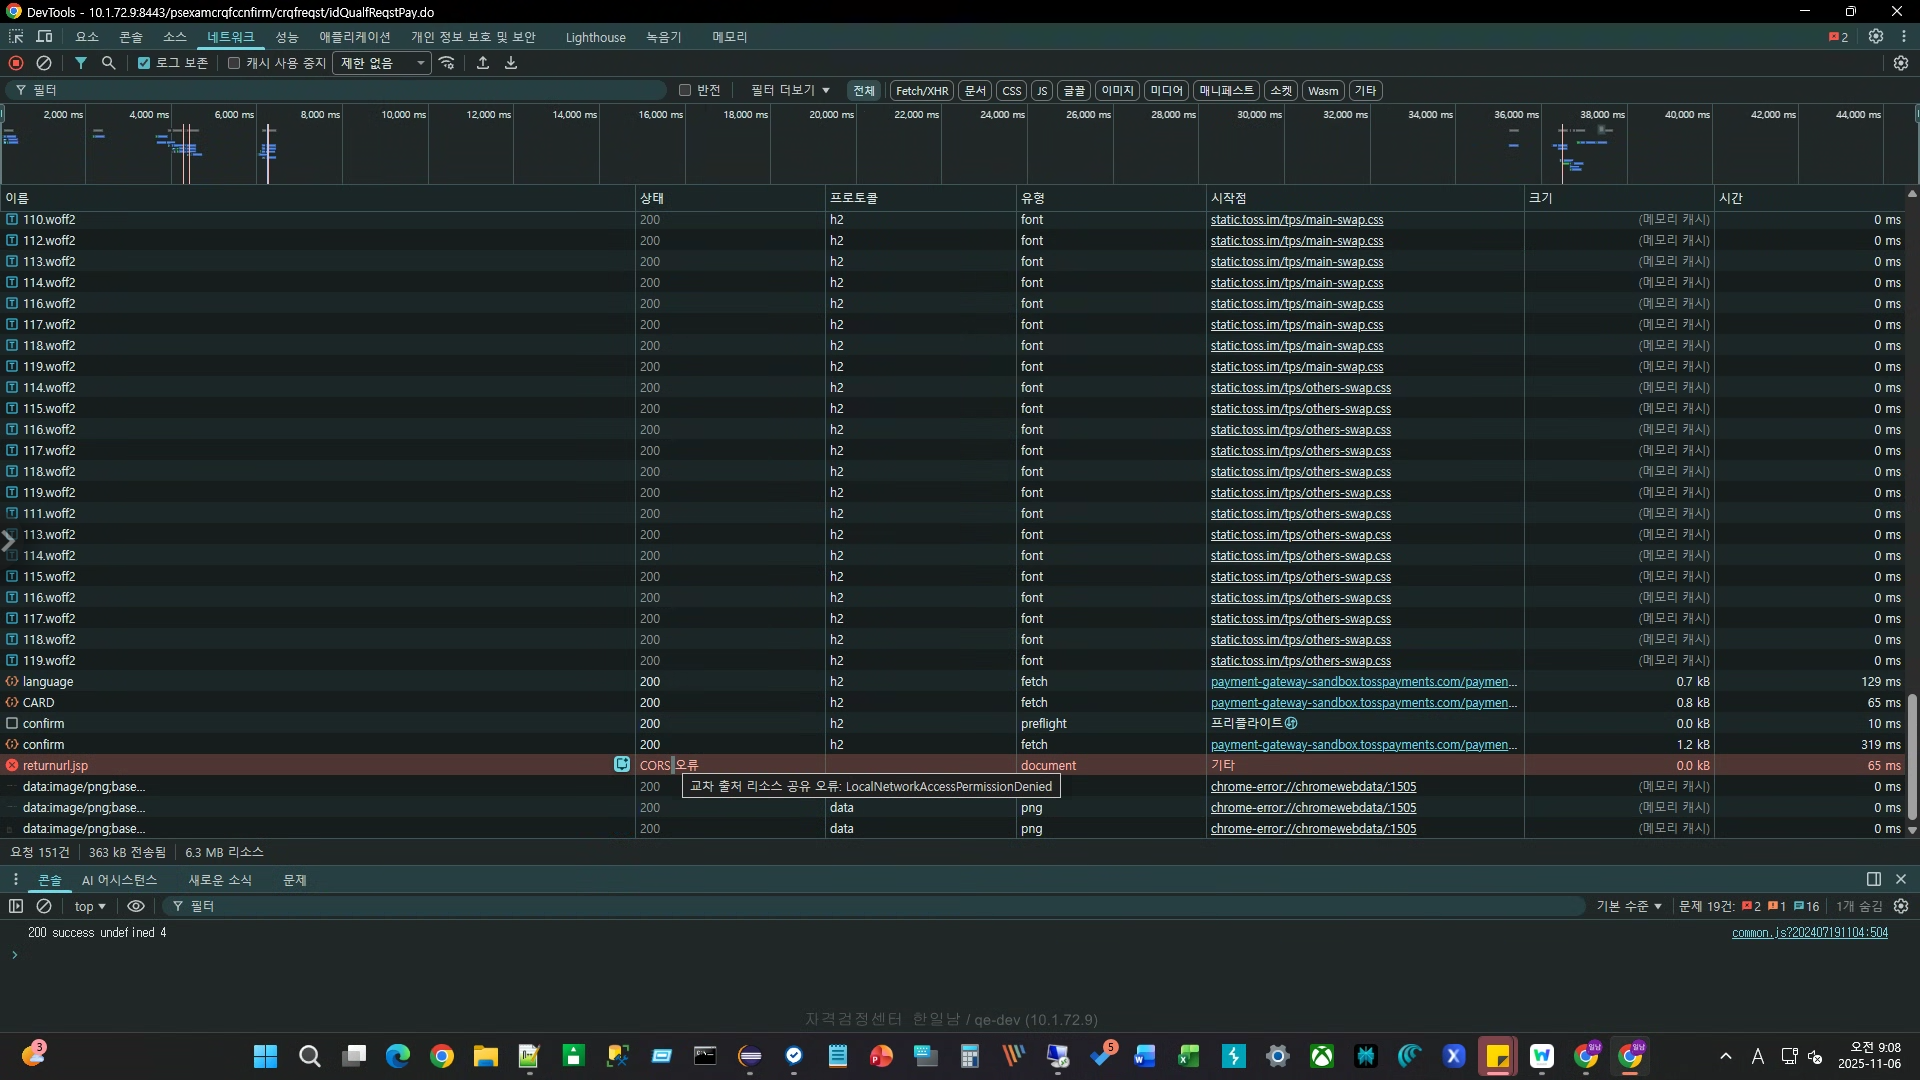
Task: Open the 제한 없음 throttling dropdown
Action: (x=382, y=63)
